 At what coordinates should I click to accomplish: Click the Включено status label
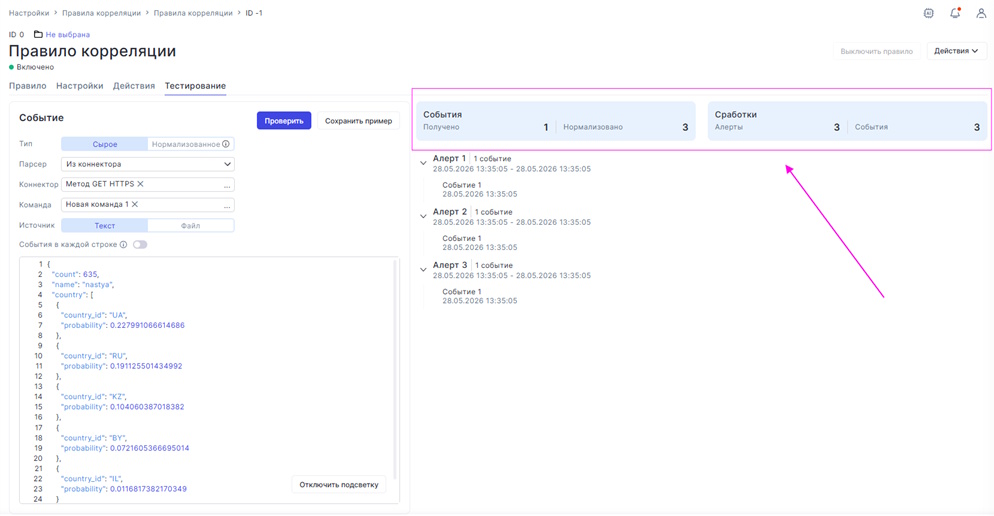pyautogui.click(x=35, y=67)
